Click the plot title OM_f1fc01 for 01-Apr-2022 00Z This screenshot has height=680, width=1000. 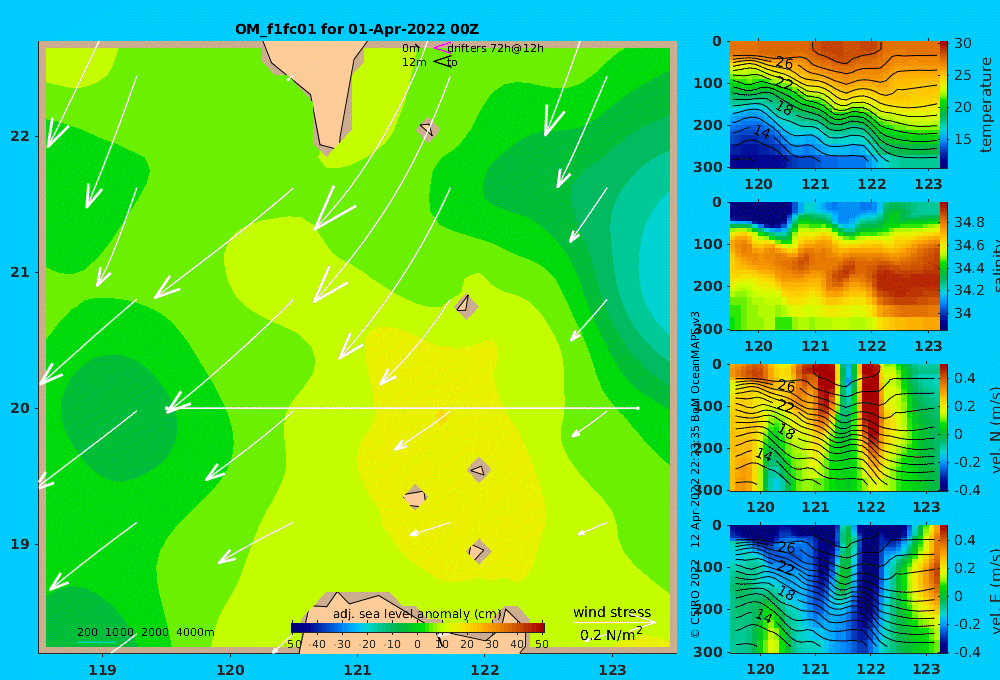click(x=357, y=29)
